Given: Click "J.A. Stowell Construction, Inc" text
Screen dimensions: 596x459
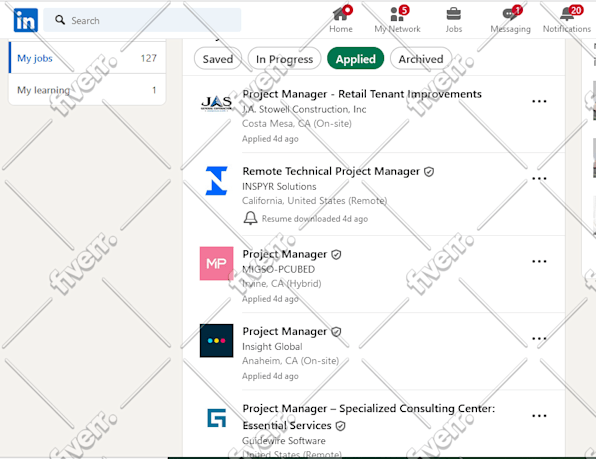Looking at the screenshot, I should (304, 109).
